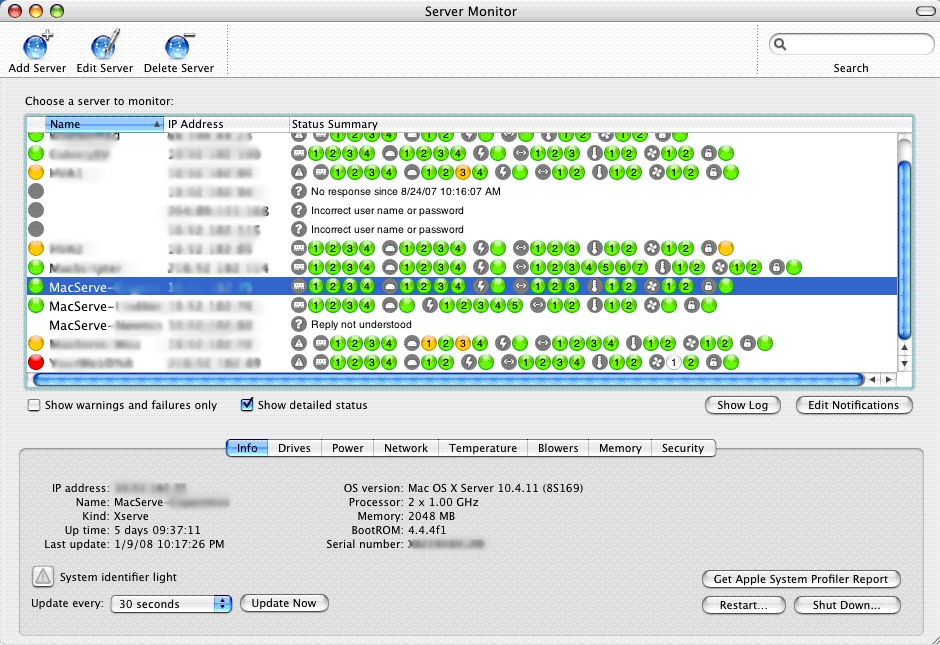The image size is (940, 645).
Task: Sort by the Name column header
Action: point(104,124)
